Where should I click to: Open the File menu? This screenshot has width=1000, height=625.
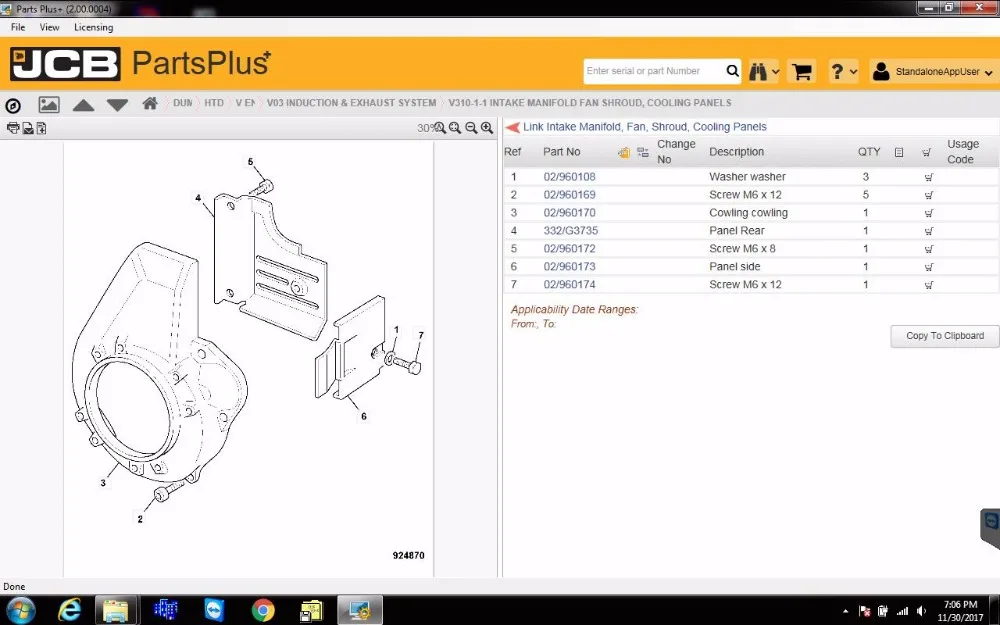(x=18, y=27)
